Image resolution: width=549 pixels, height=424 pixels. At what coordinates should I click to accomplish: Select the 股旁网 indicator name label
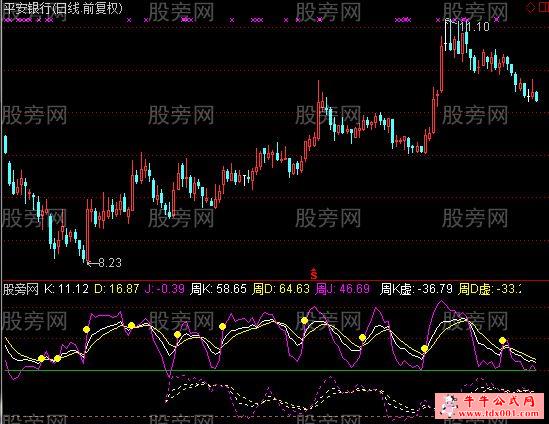pyautogui.click(x=20, y=290)
